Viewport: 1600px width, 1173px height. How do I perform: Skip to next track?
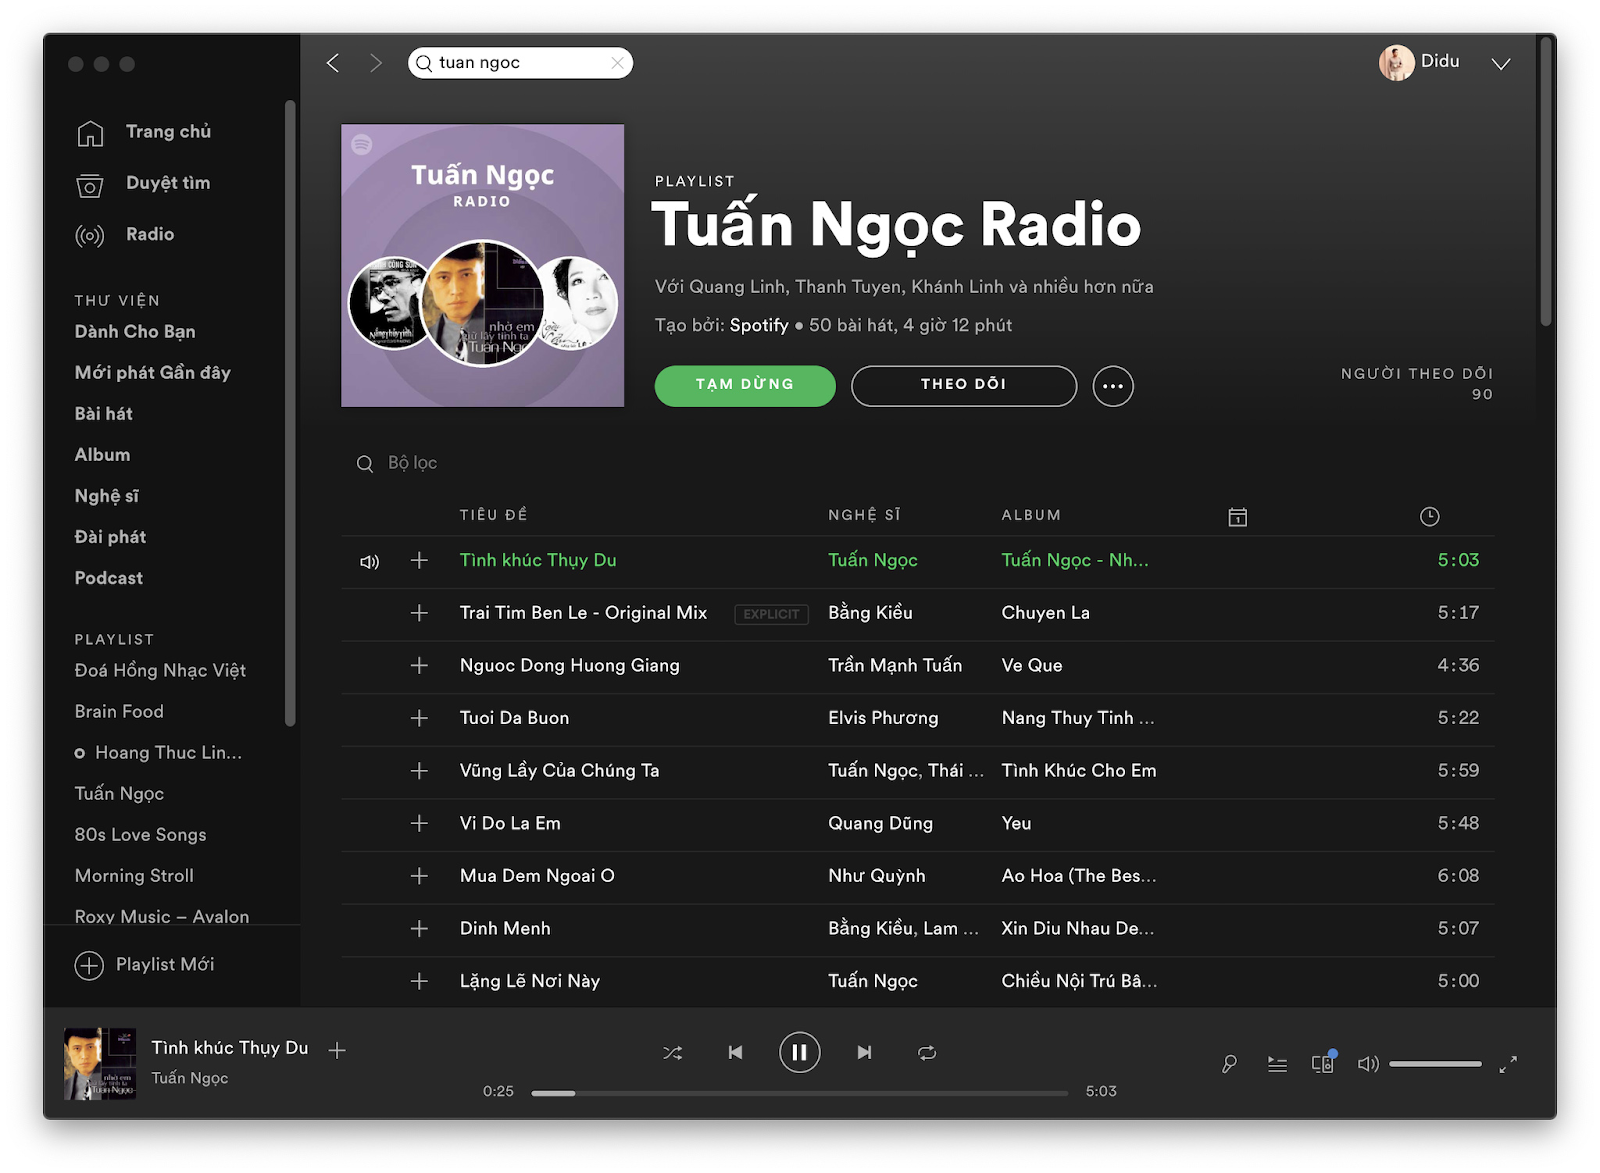pyautogui.click(x=864, y=1052)
